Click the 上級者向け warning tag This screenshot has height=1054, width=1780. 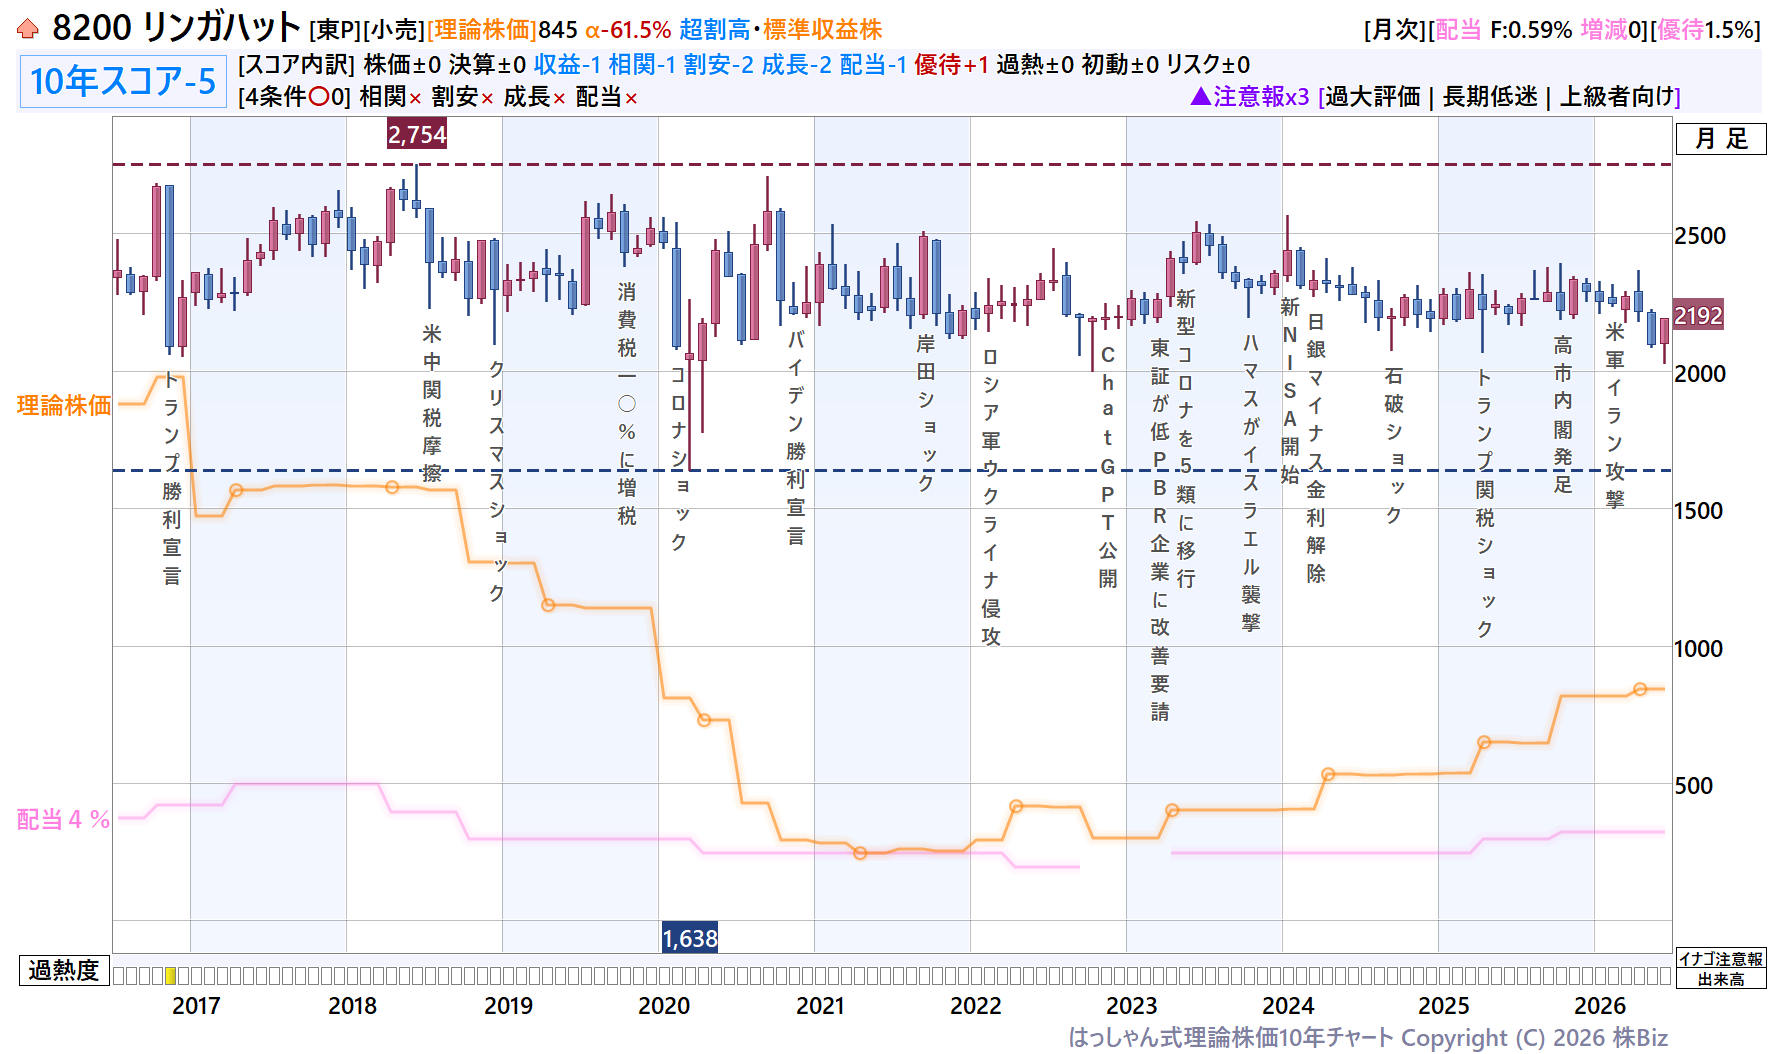1617,96
